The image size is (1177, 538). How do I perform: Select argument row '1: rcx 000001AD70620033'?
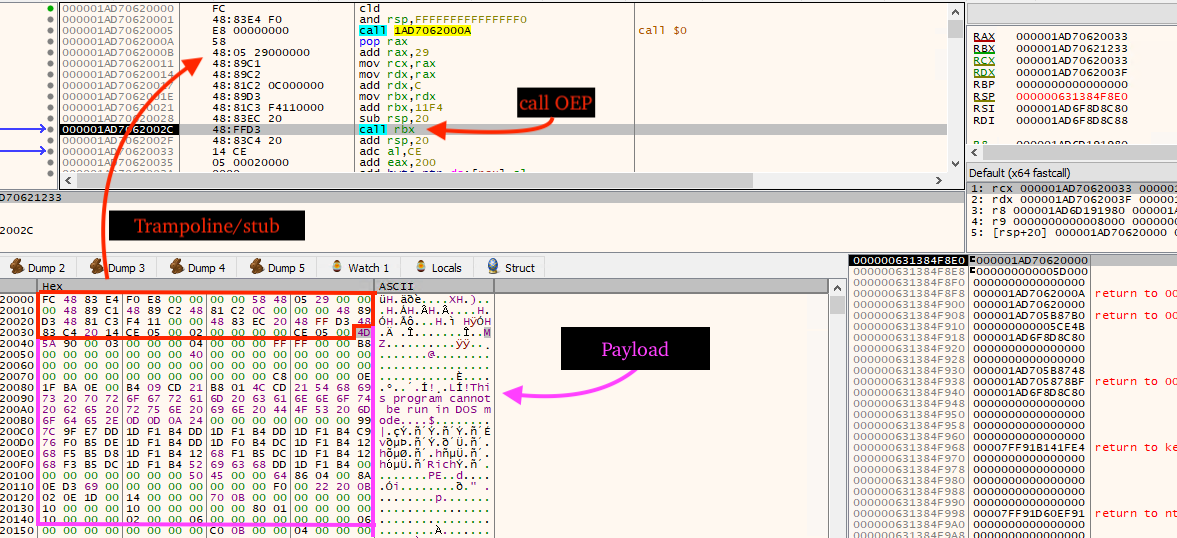tap(1072, 188)
